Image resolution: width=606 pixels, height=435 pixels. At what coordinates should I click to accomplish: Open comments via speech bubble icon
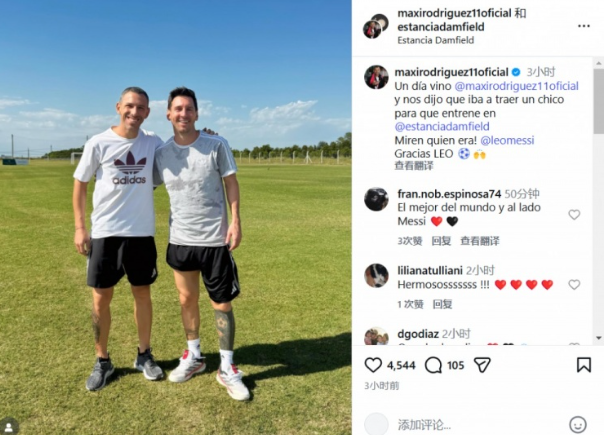coord(433,365)
